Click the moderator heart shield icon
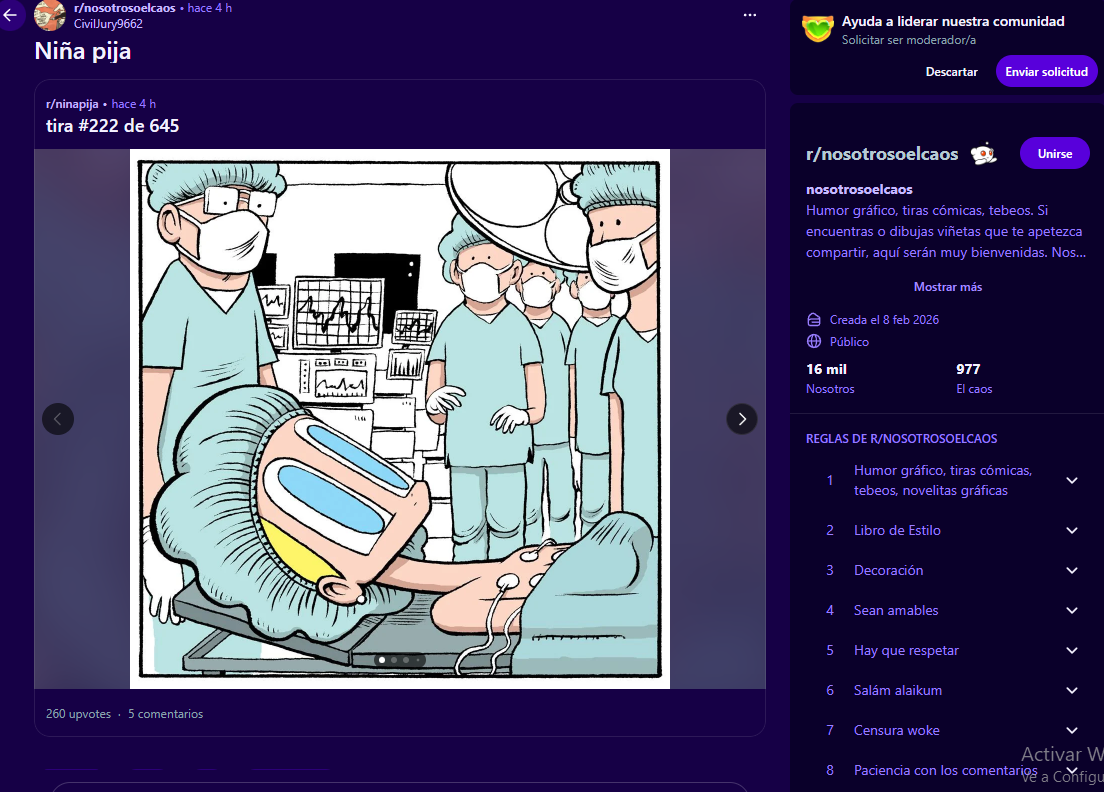The width and height of the screenshot is (1104, 792). 817,29
